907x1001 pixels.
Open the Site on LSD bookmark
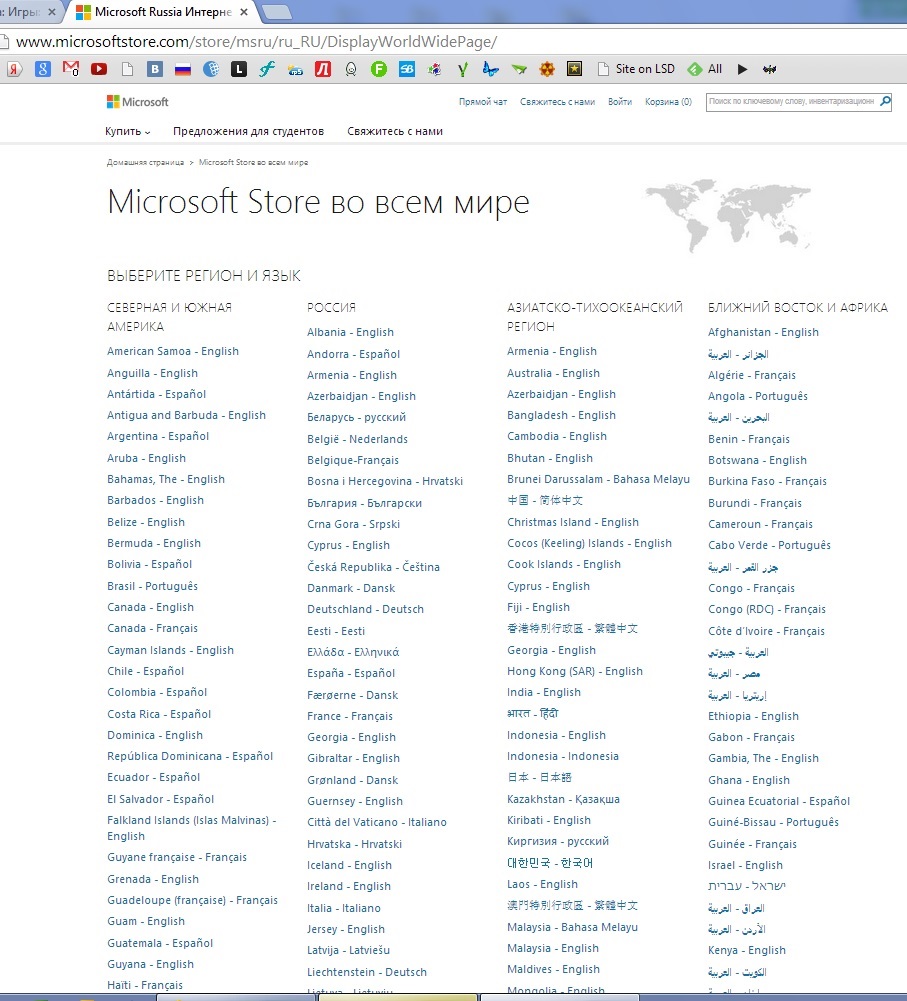coord(636,69)
